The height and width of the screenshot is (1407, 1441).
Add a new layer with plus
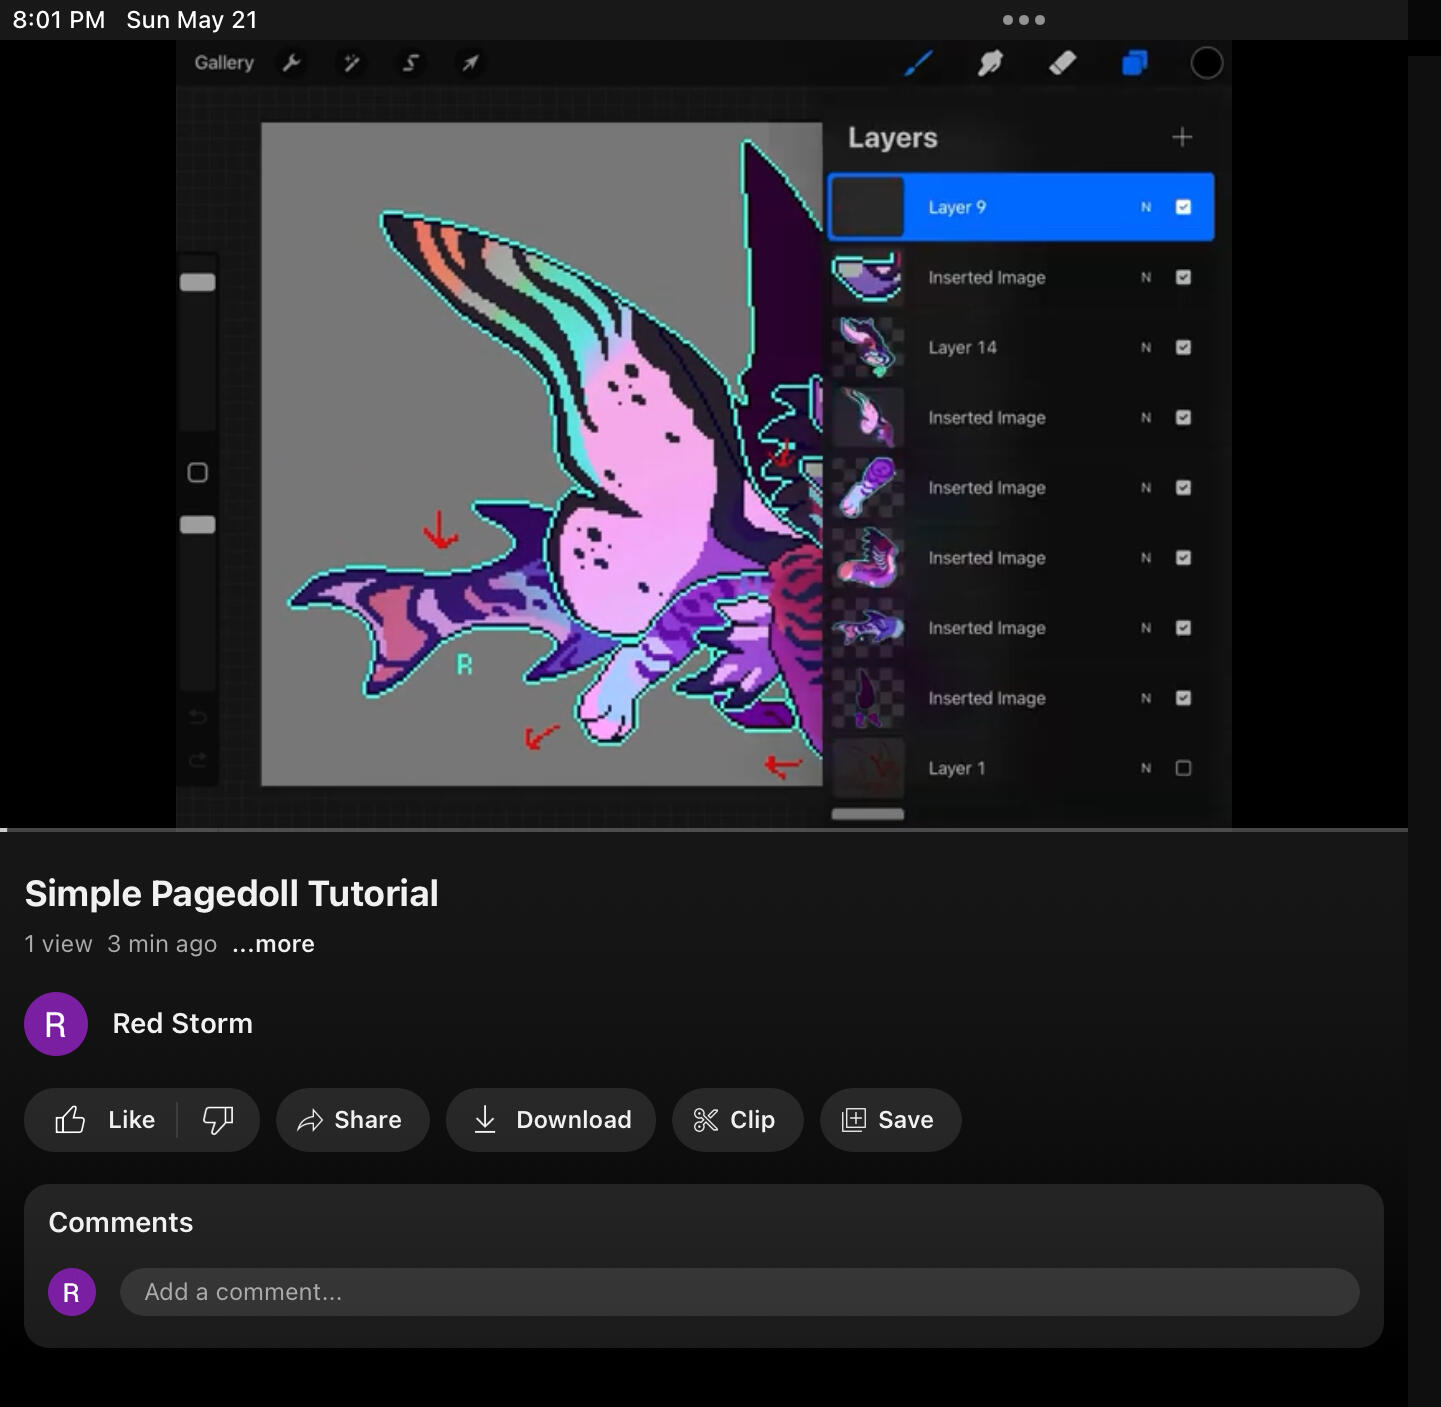pyautogui.click(x=1182, y=137)
